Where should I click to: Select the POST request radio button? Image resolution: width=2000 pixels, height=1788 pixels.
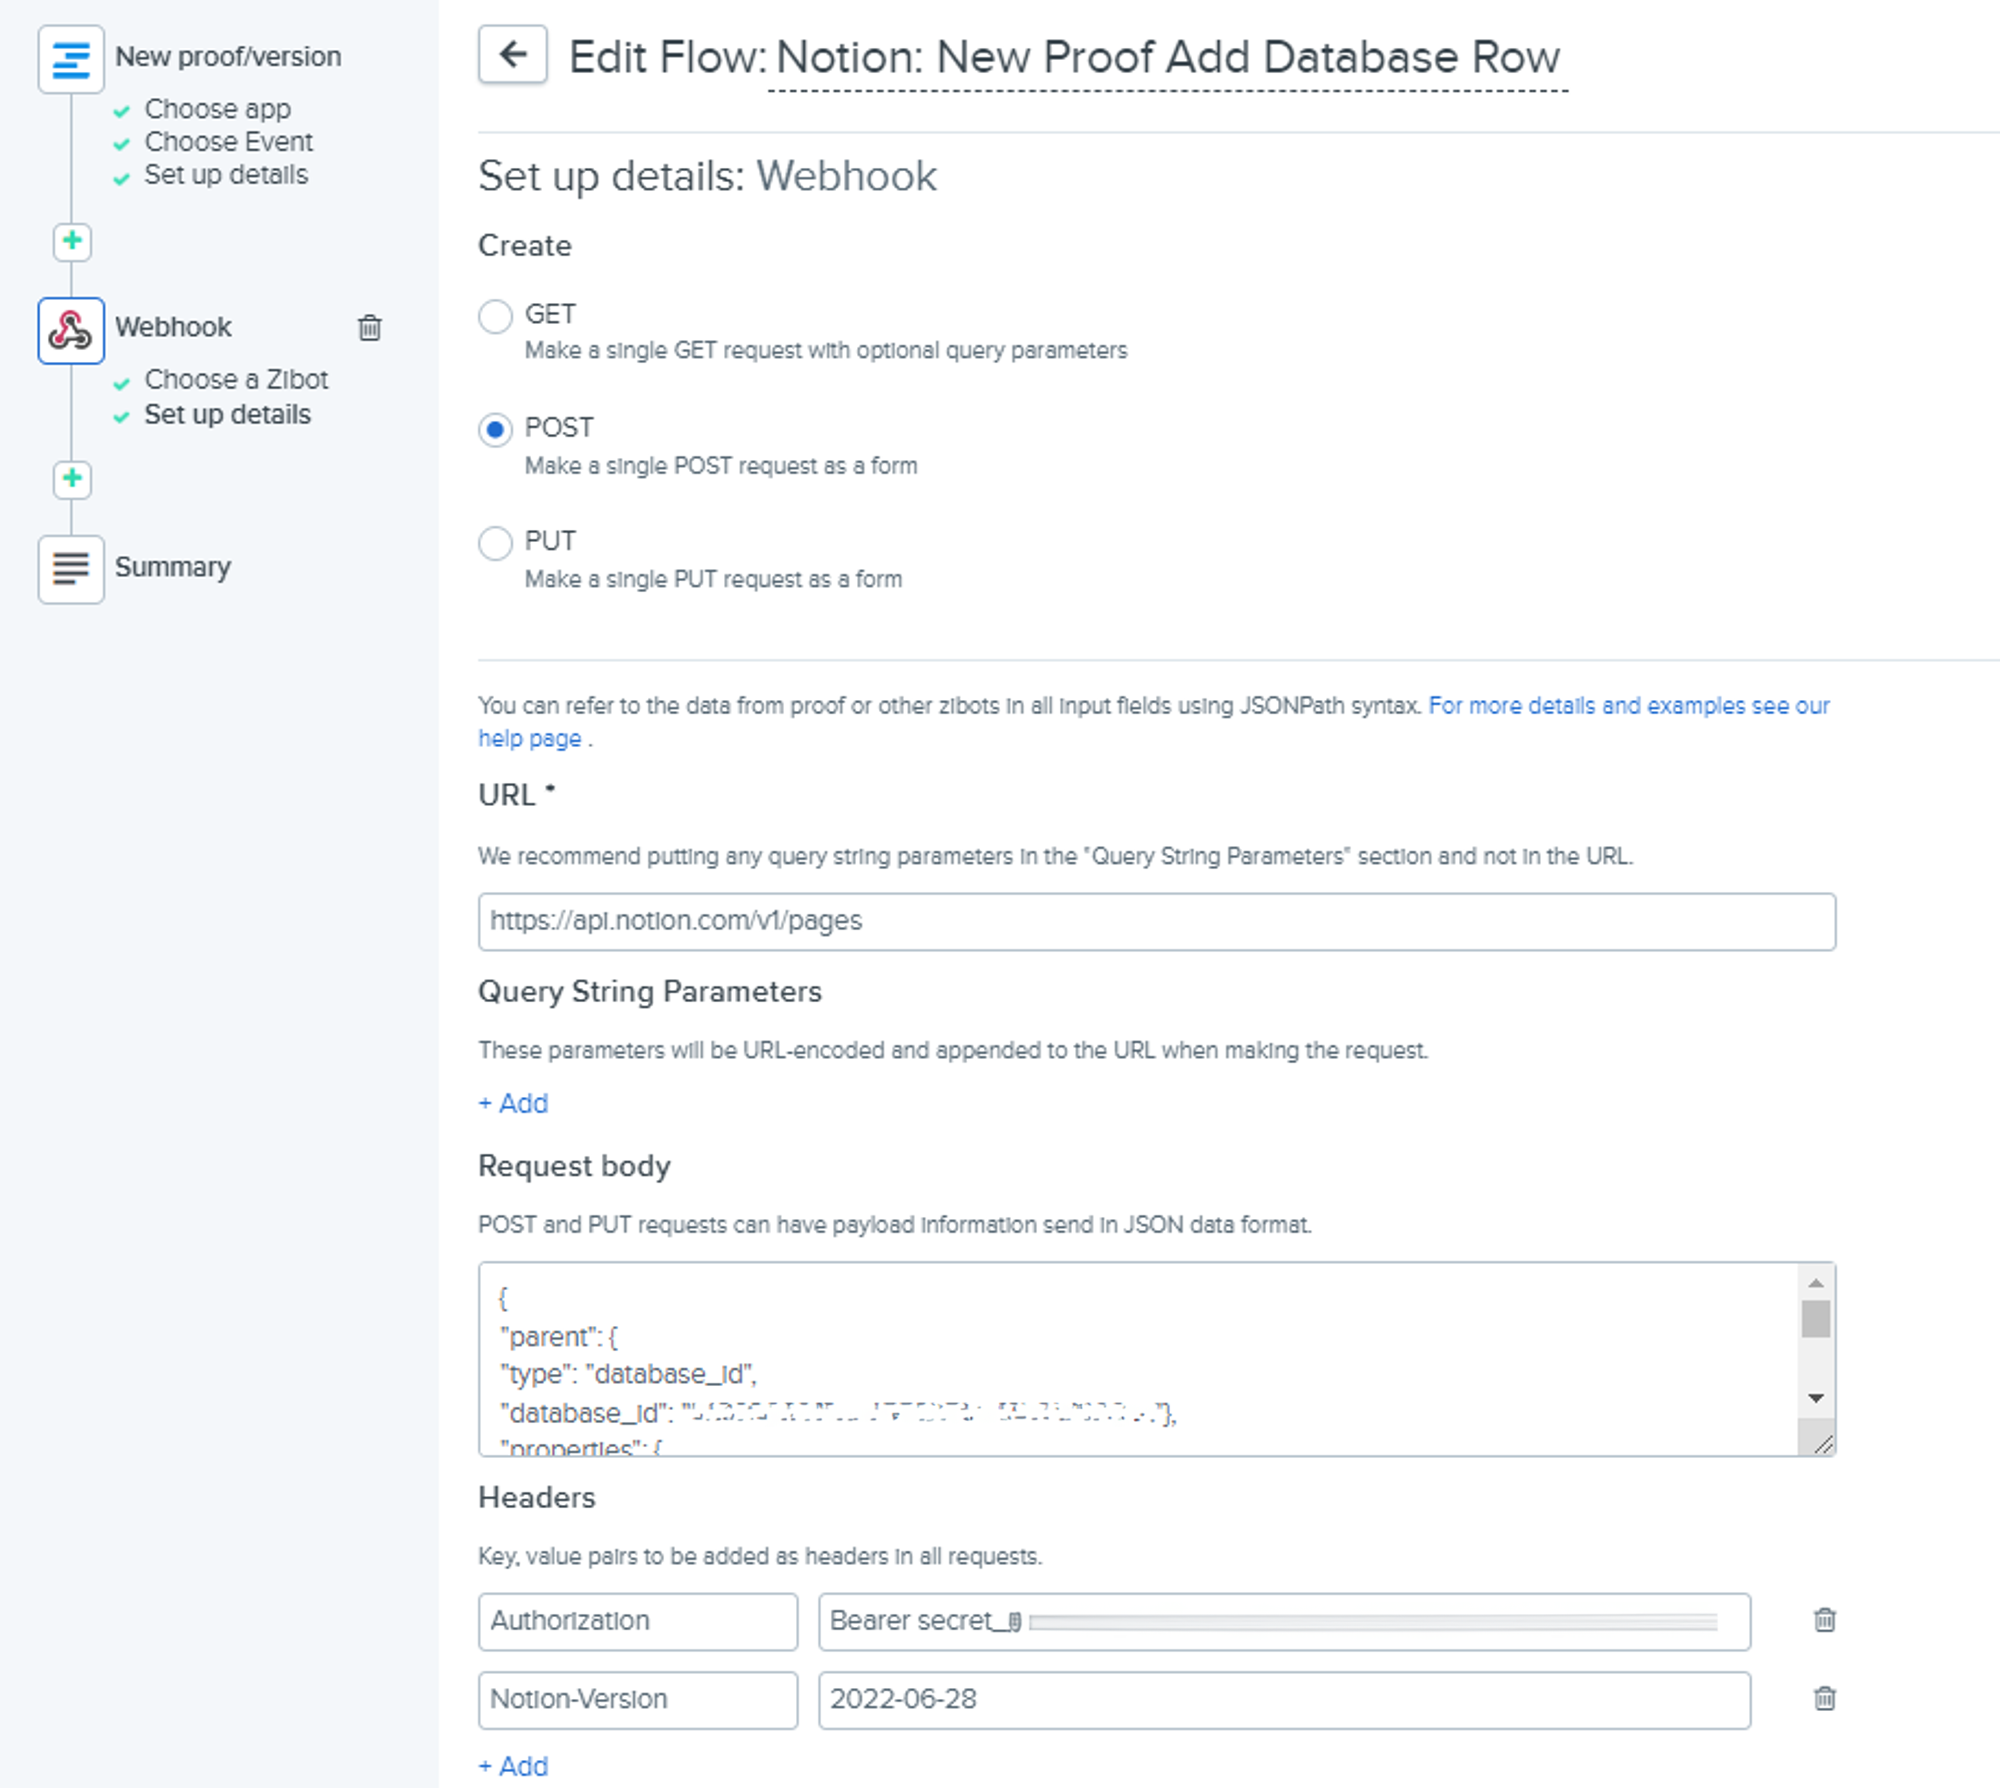[x=495, y=430]
